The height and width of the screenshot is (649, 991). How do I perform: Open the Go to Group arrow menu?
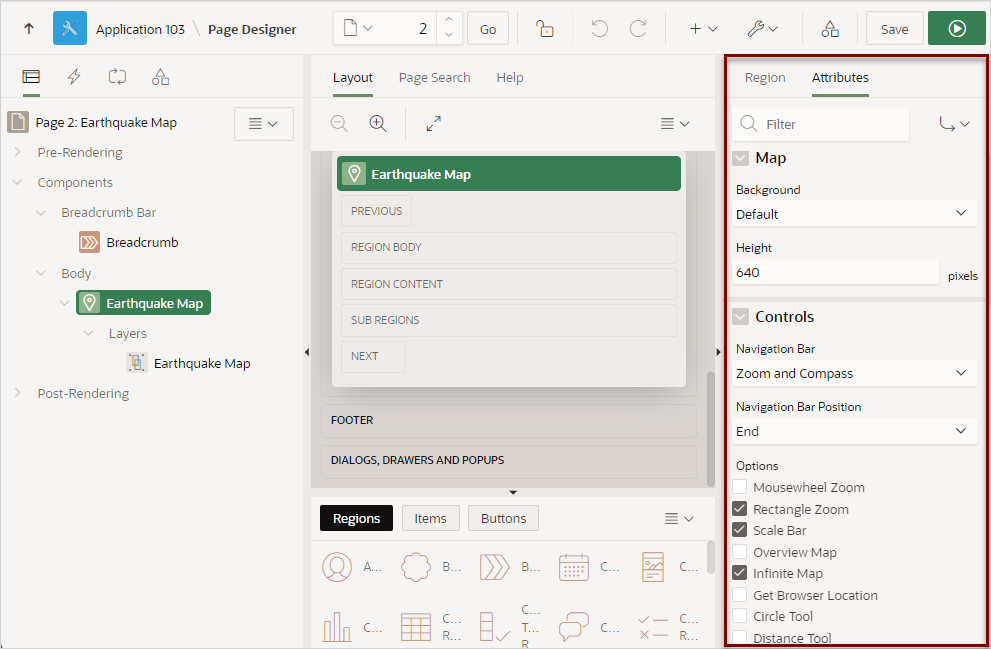click(954, 123)
